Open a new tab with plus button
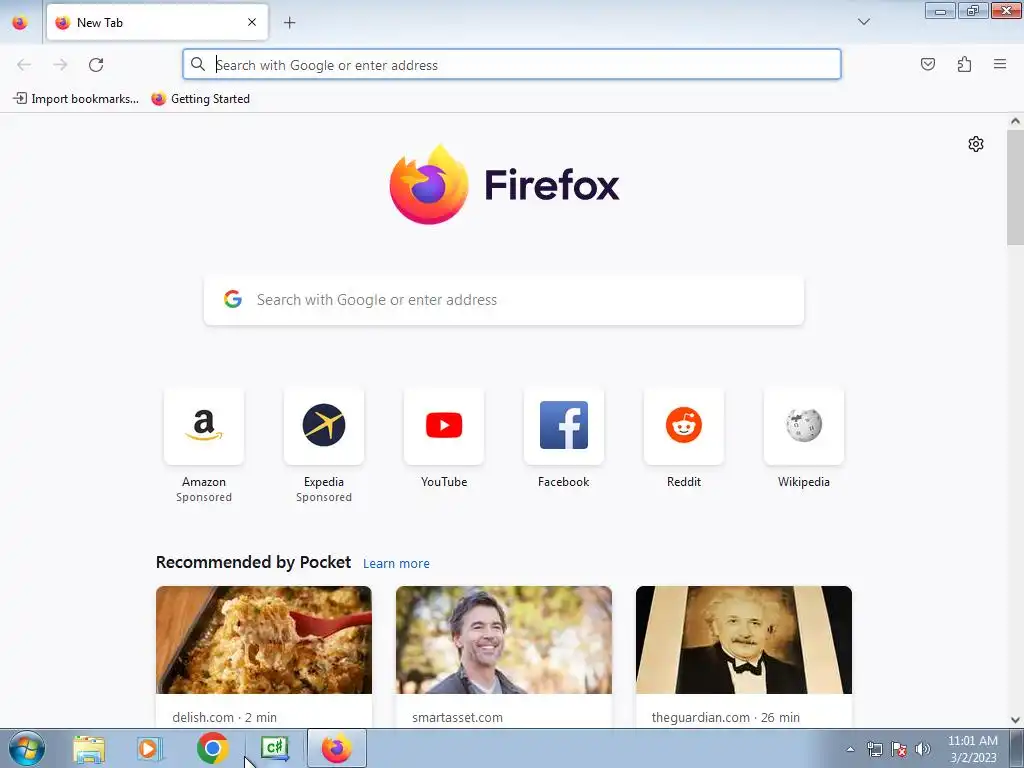The width and height of the screenshot is (1024, 768). 289,23
